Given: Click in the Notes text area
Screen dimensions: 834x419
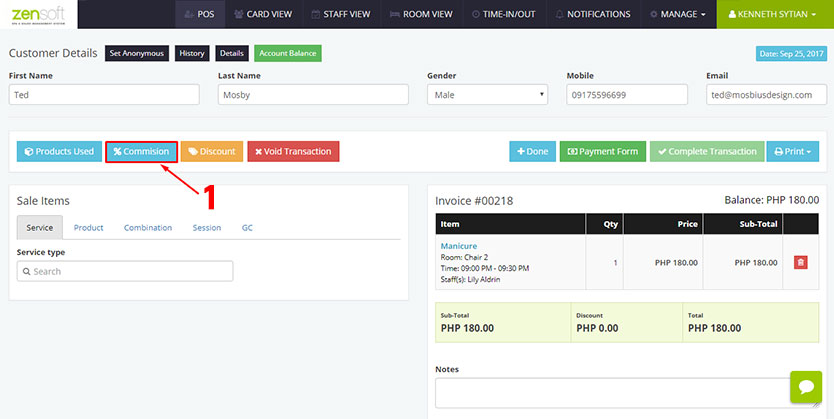Looking at the screenshot, I should point(628,393).
